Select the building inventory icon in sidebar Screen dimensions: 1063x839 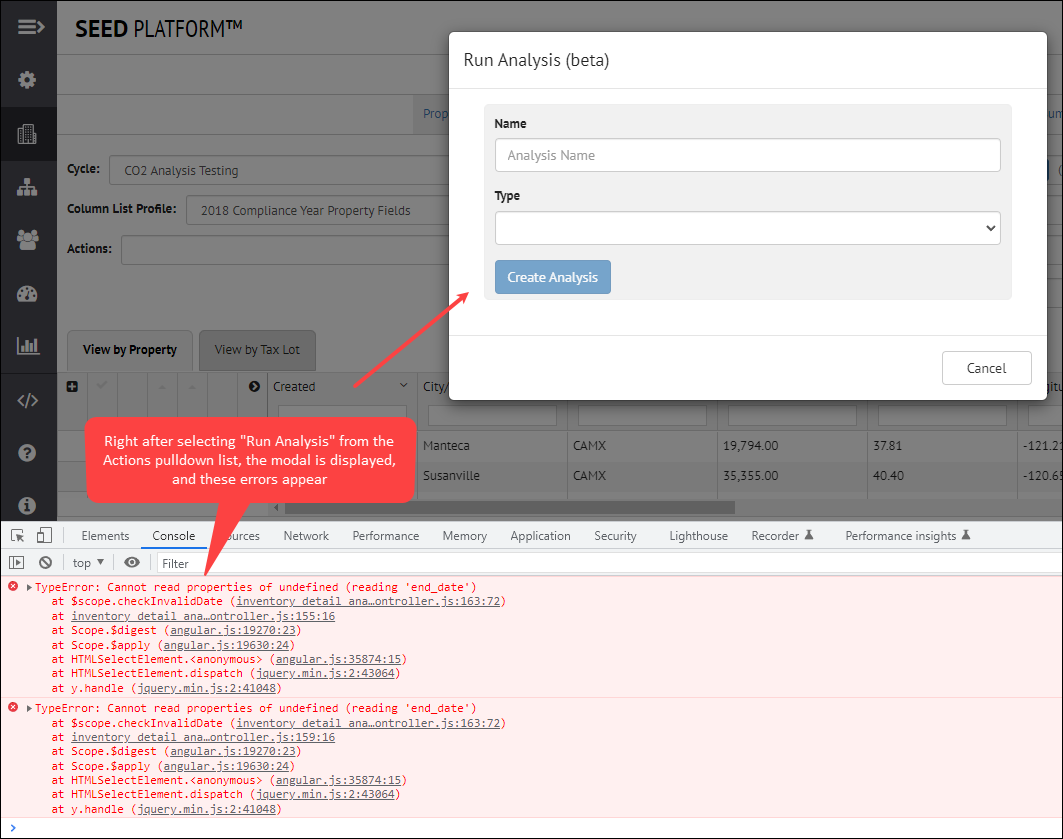(x=28, y=133)
